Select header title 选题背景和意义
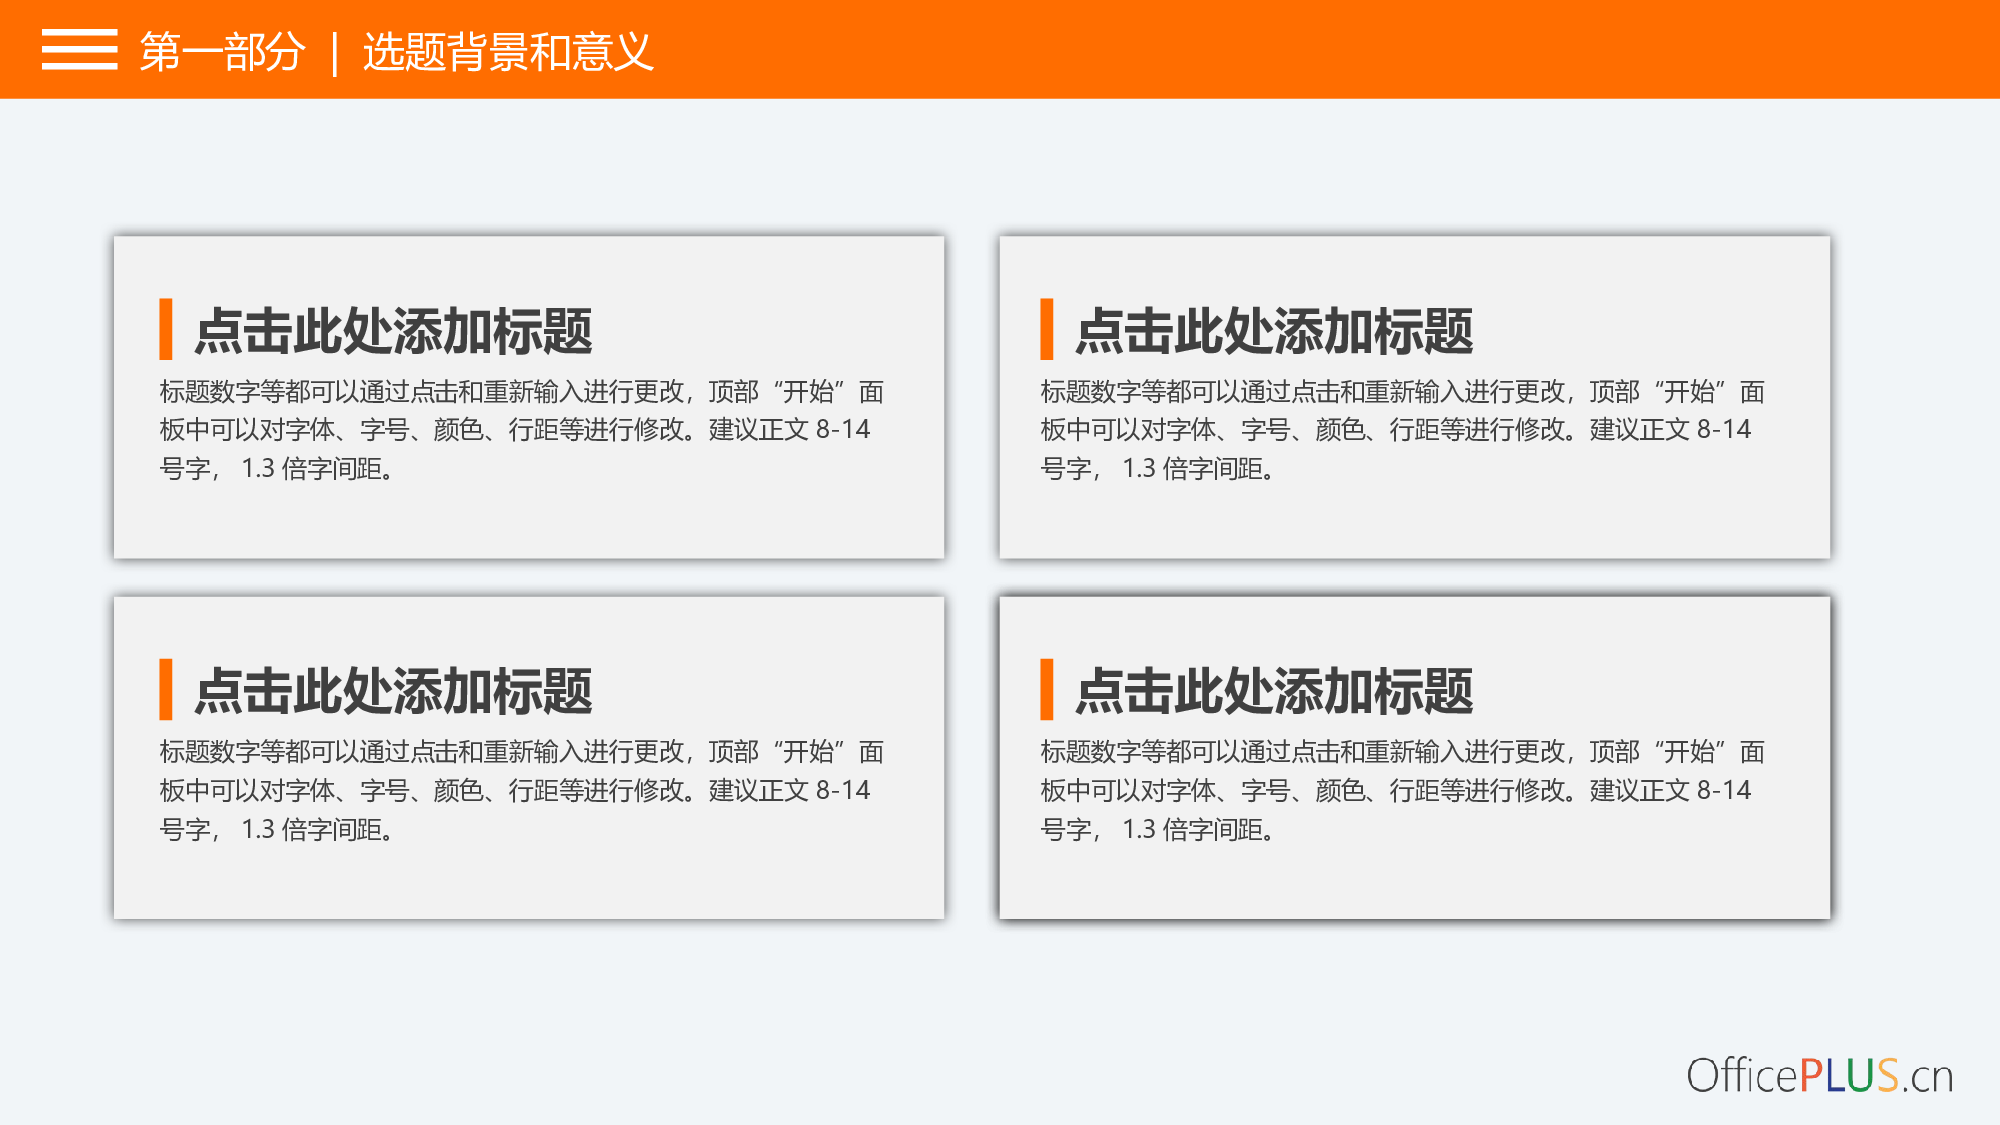2000x1125 pixels. tap(508, 51)
